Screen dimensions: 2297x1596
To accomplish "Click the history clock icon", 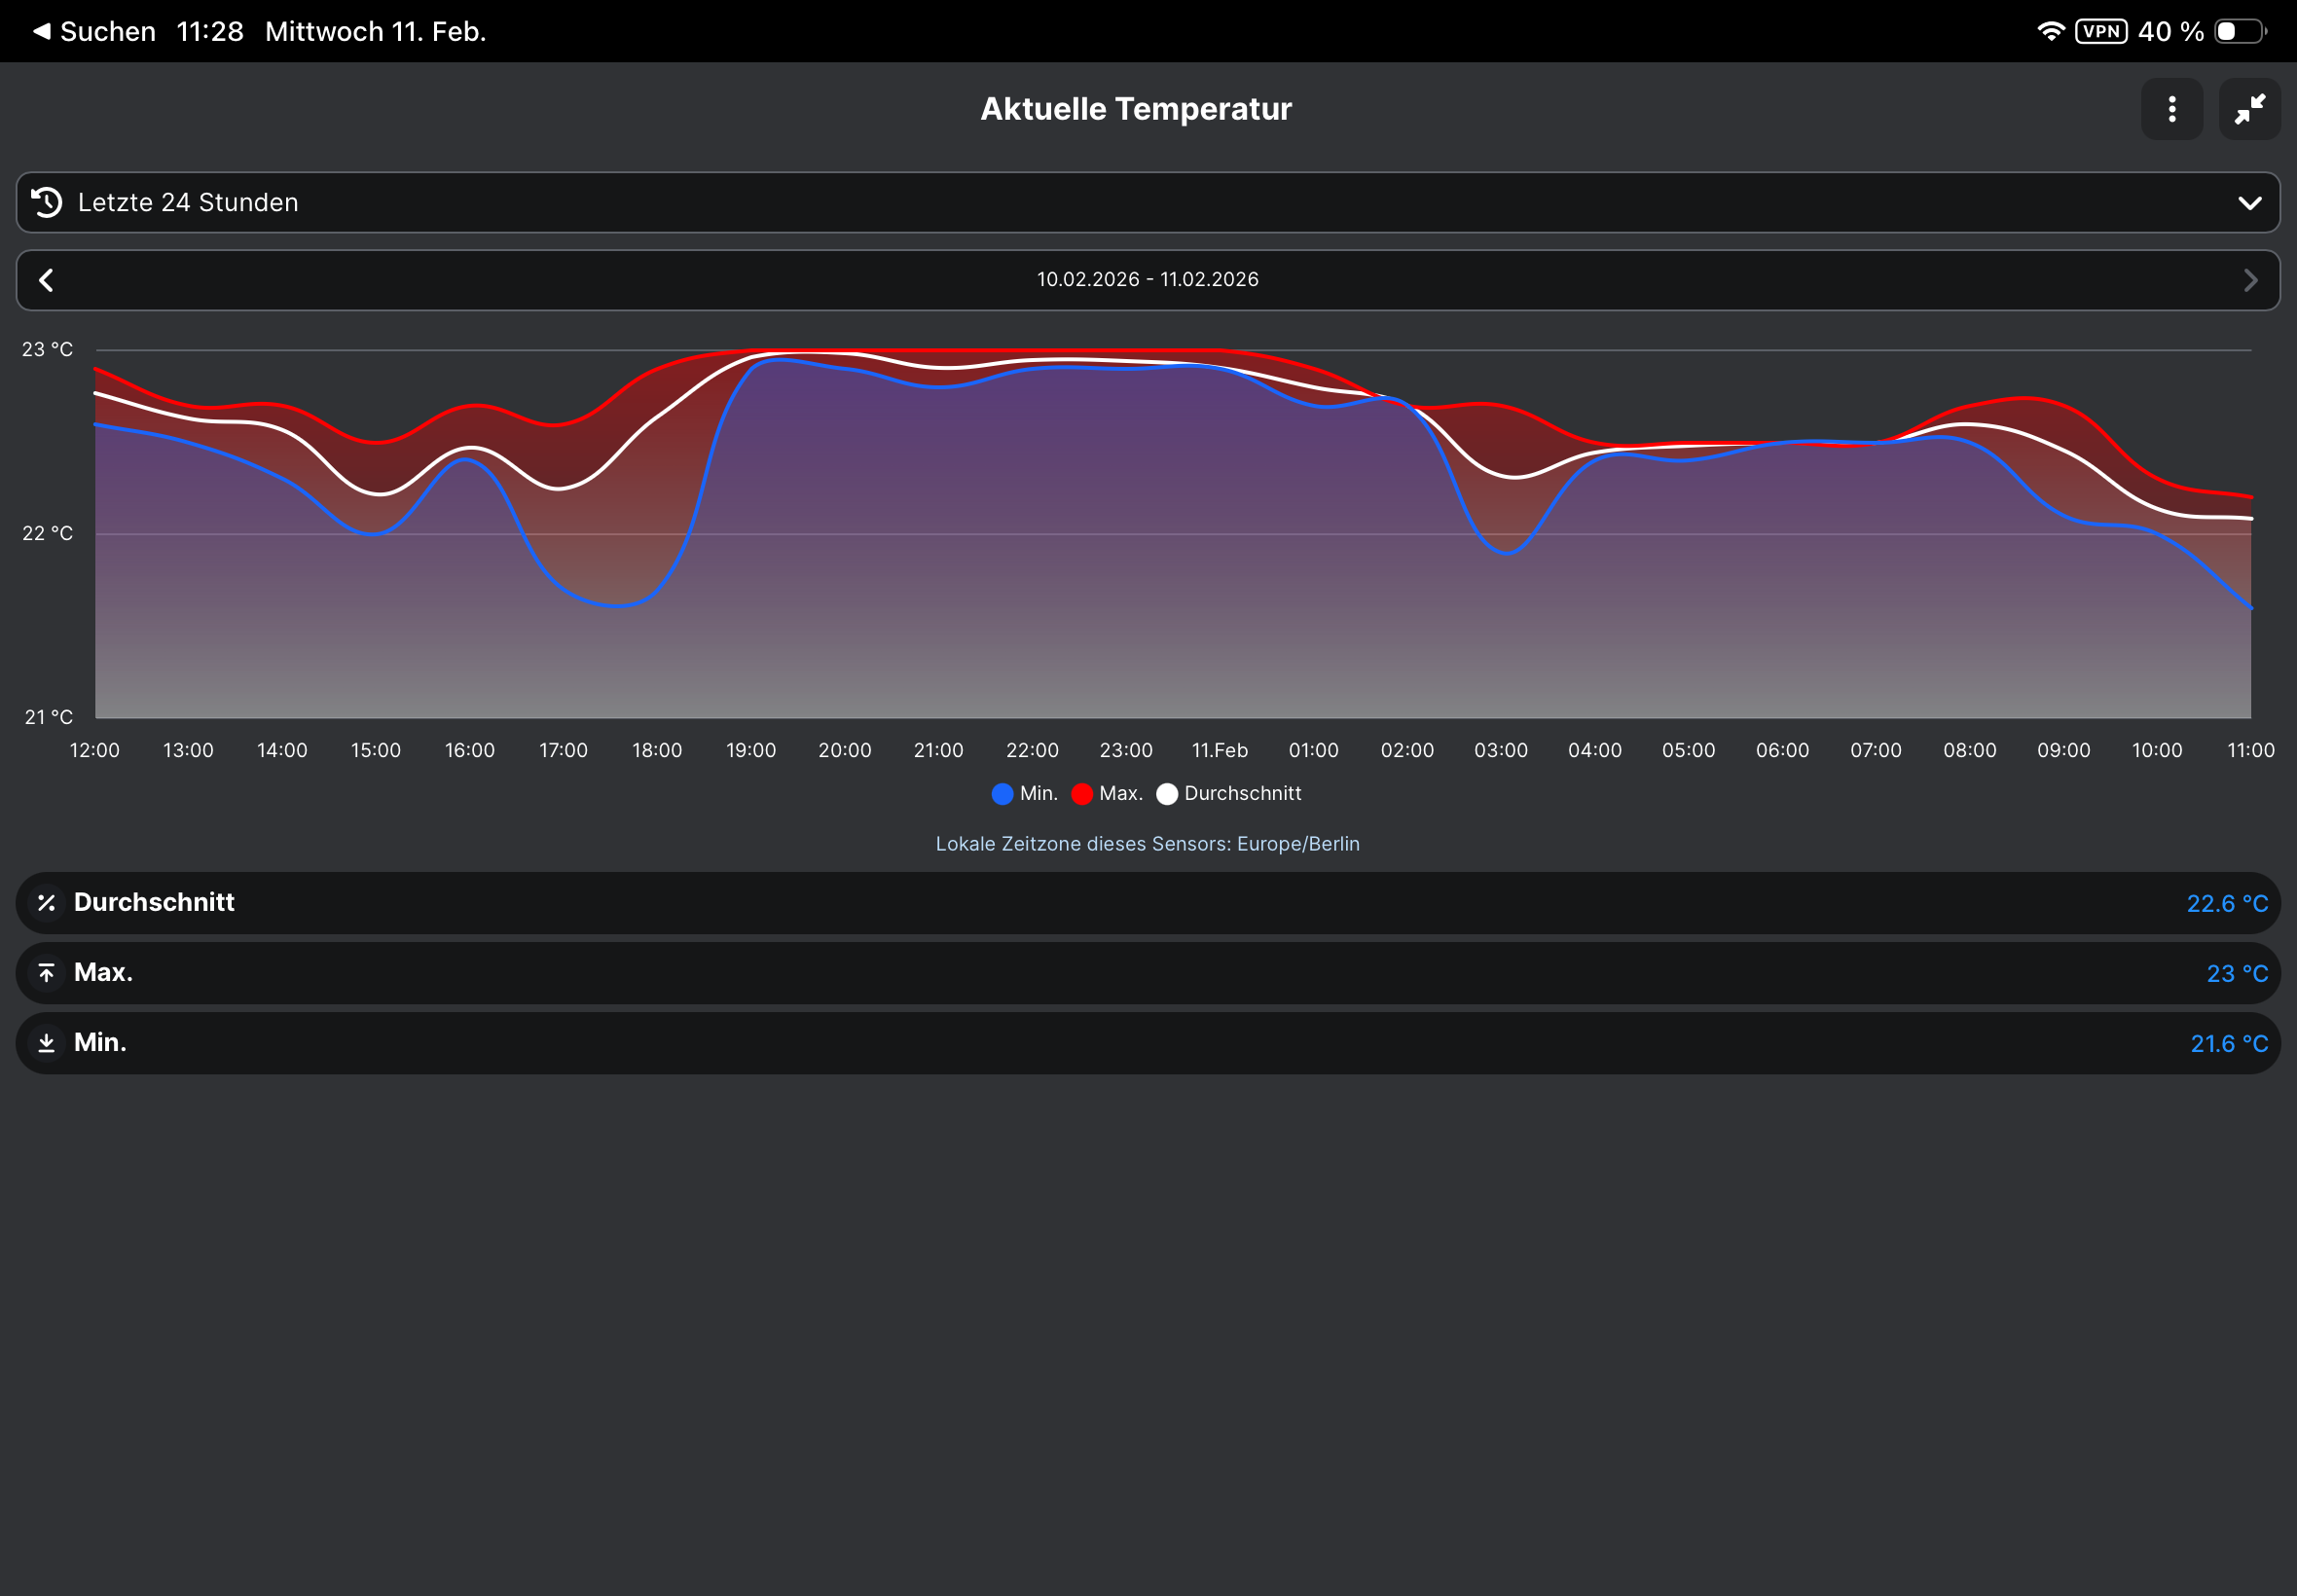I will point(47,202).
